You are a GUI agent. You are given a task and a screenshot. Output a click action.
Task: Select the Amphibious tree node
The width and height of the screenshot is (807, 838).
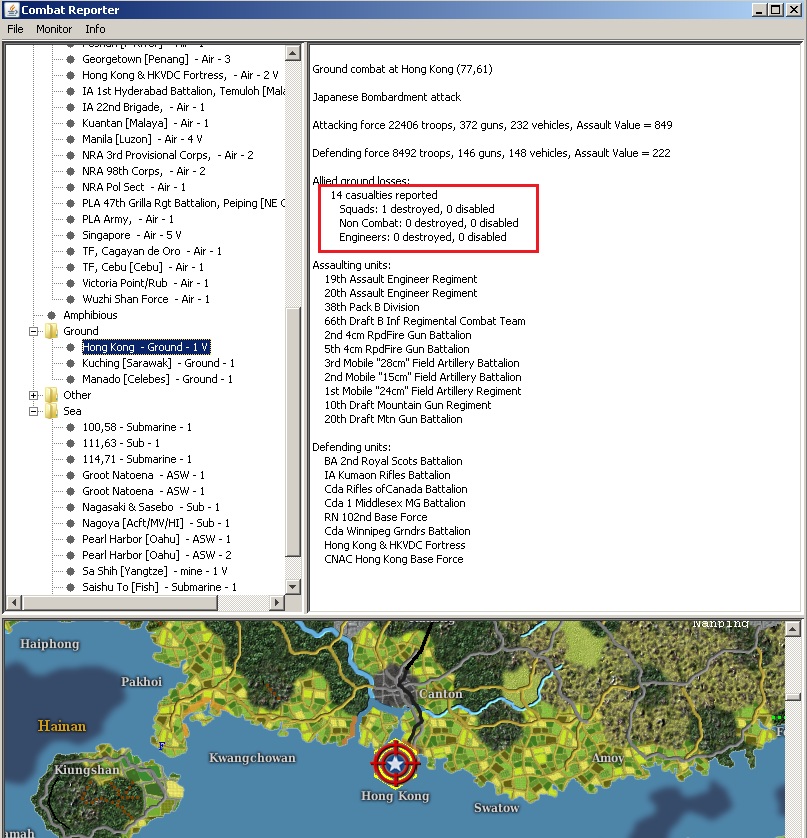pos(90,315)
